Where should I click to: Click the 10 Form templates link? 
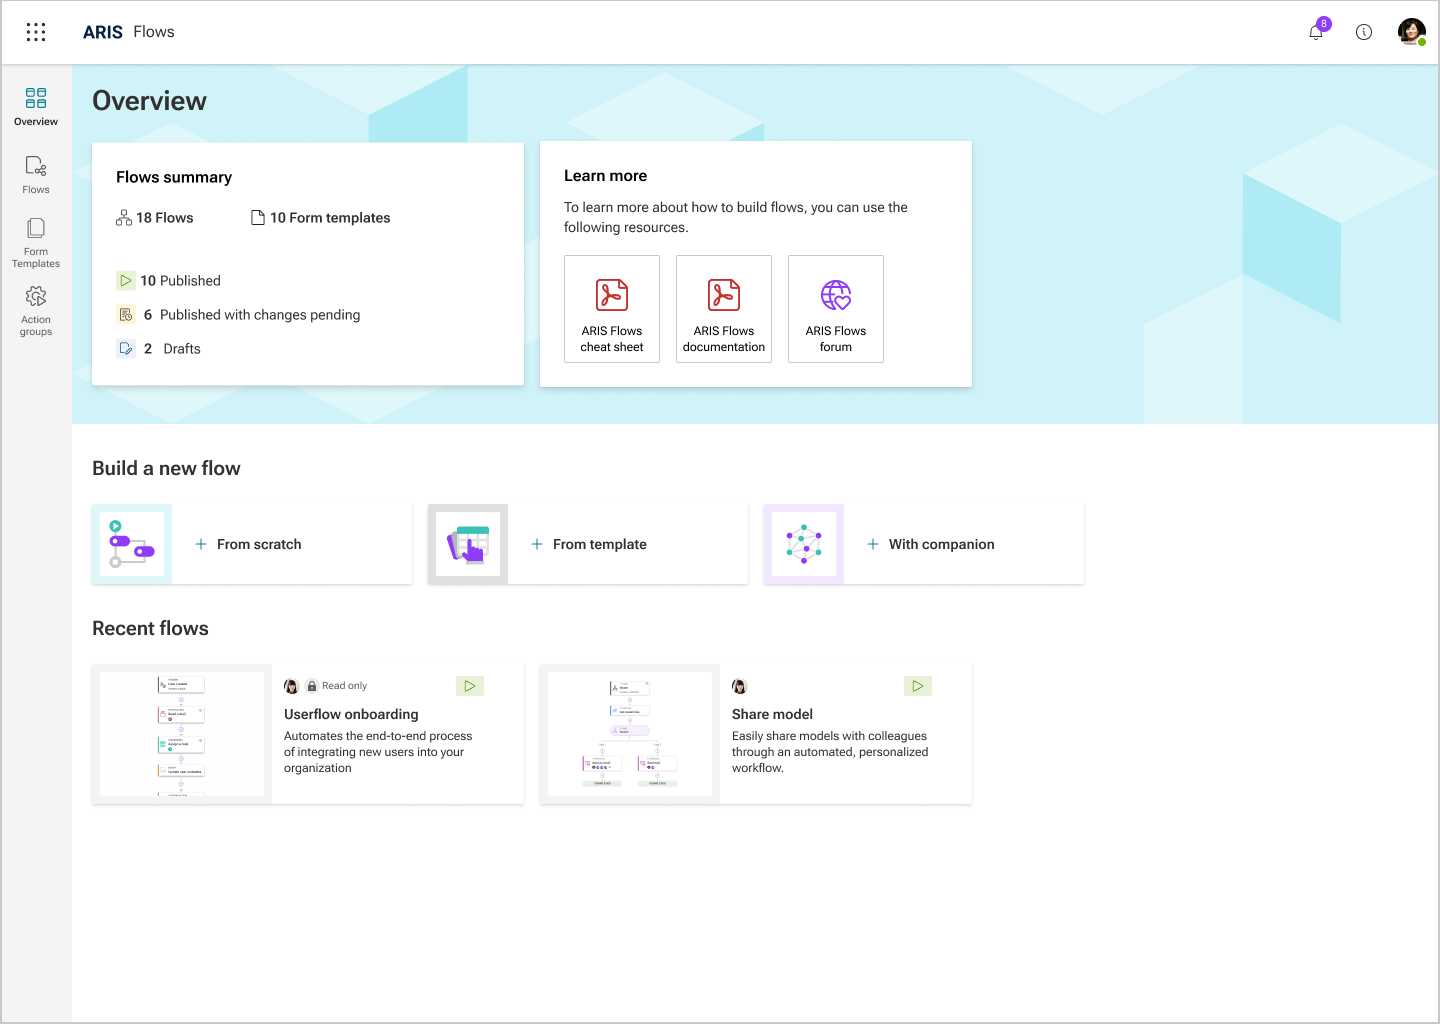pos(320,218)
